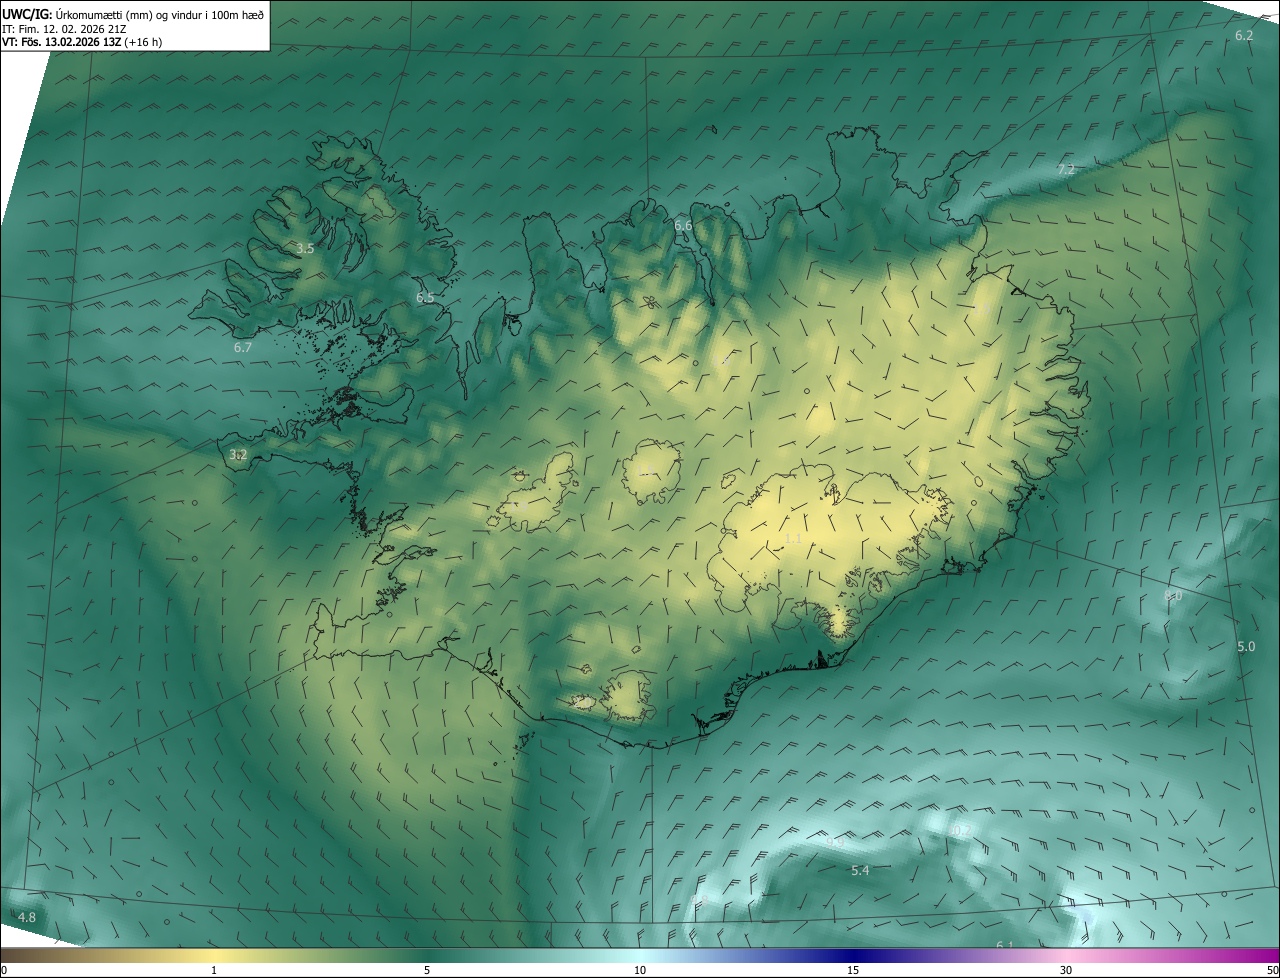Click the 30 tick label on the color scale
The image size is (1280, 978).
pyautogui.click(x=1066, y=970)
